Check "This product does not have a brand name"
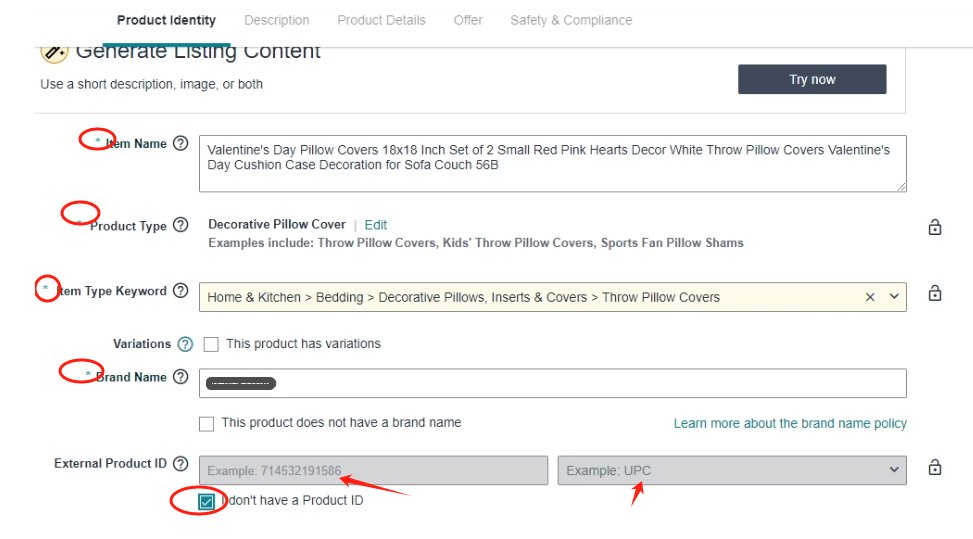Screen dimensions: 973x539 coord(207,423)
